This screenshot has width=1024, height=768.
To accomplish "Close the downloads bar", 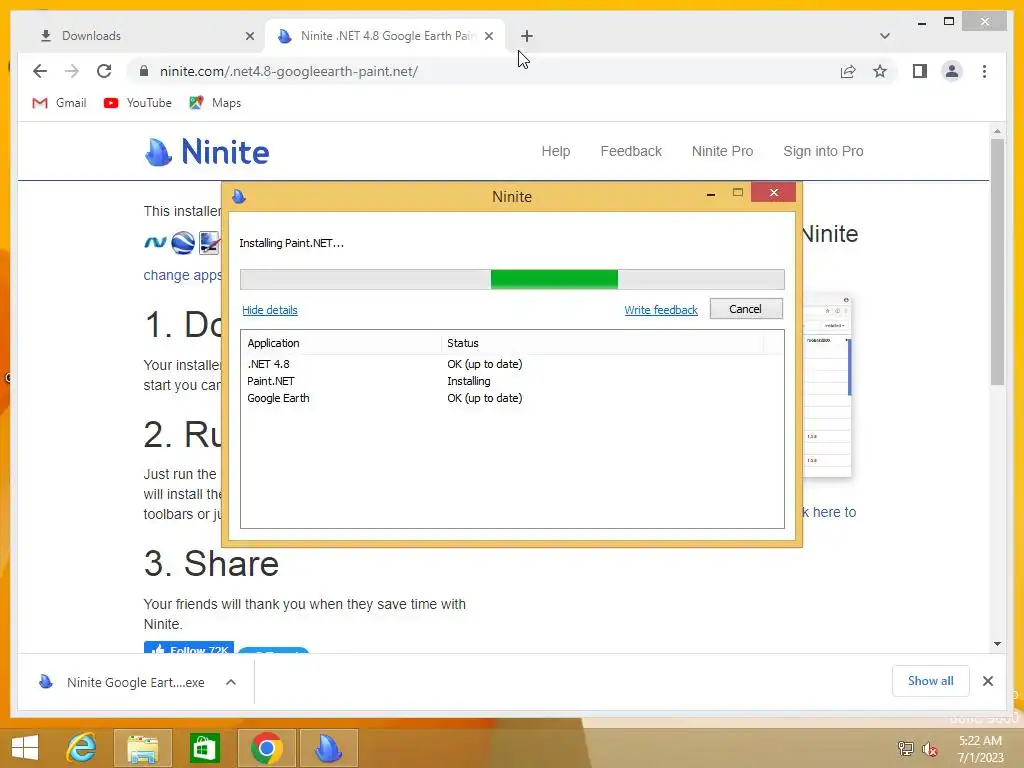I will click(987, 681).
